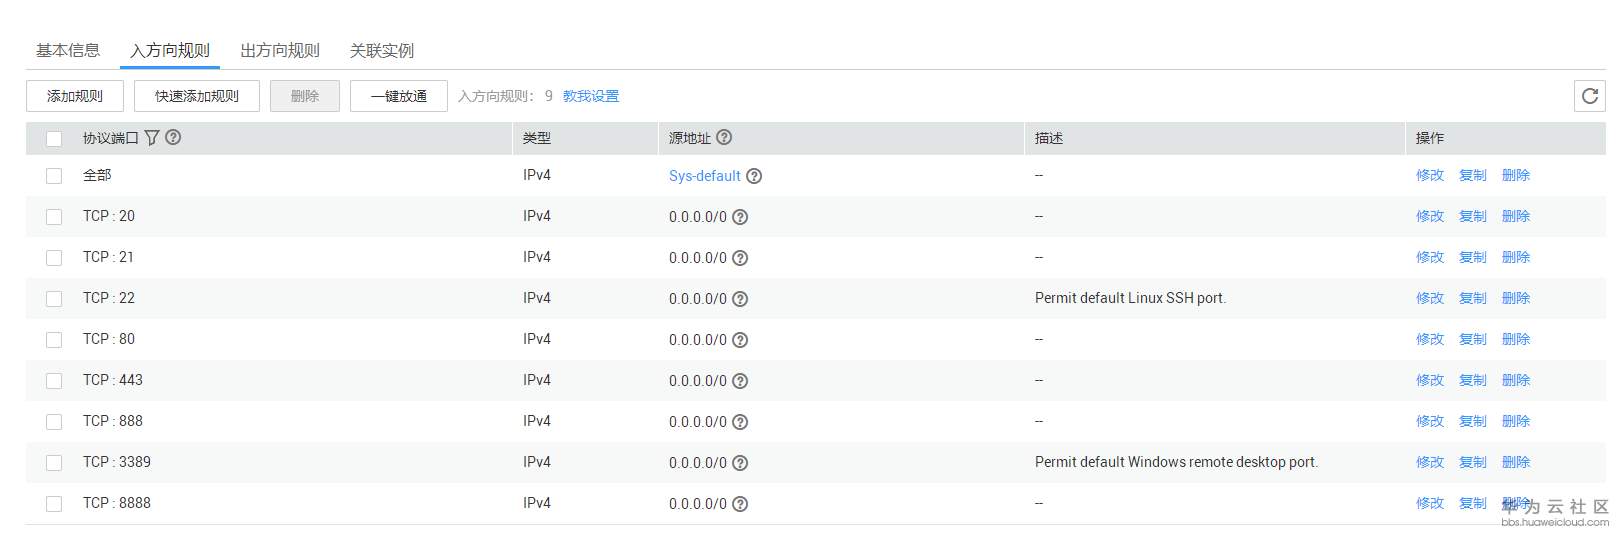Click 删除 for the TCP : 3389 rule
This screenshot has height=537, width=1623.
point(1516,462)
